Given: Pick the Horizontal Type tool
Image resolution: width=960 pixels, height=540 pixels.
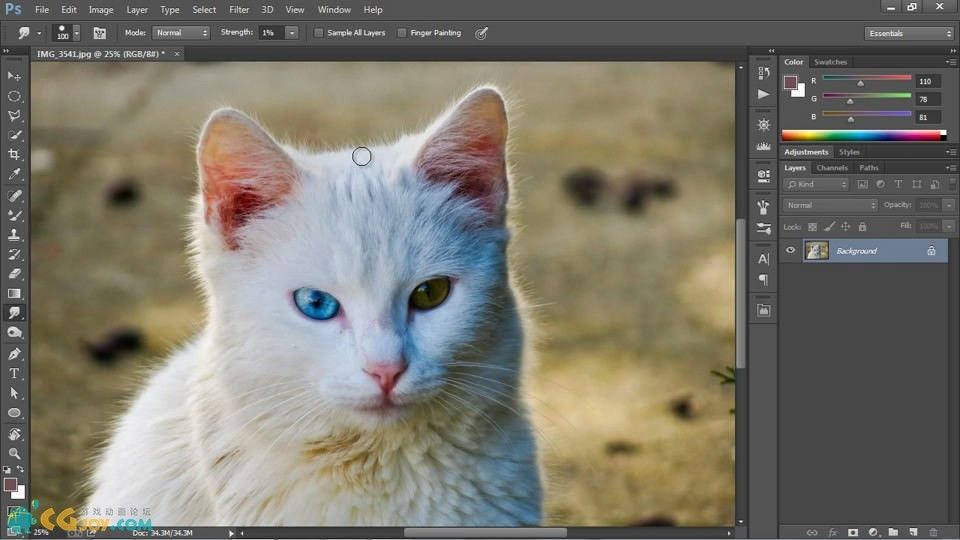Looking at the screenshot, I should click(14, 373).
